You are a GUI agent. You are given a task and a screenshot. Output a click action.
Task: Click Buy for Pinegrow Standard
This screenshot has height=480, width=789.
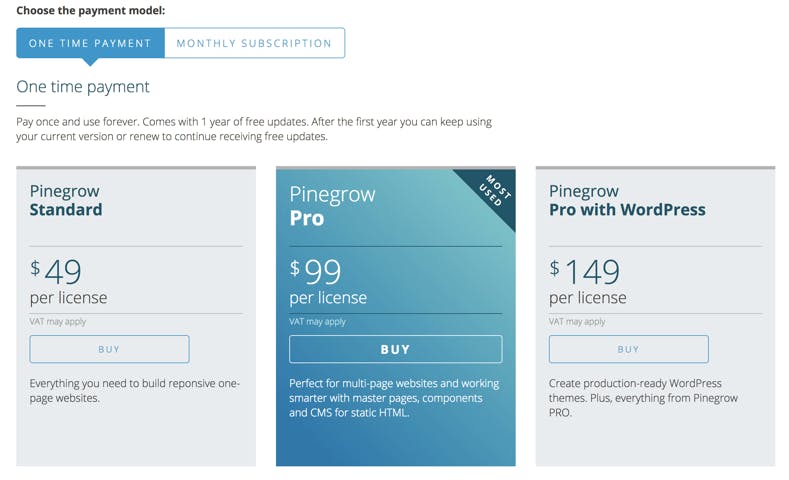click(109, 349)
